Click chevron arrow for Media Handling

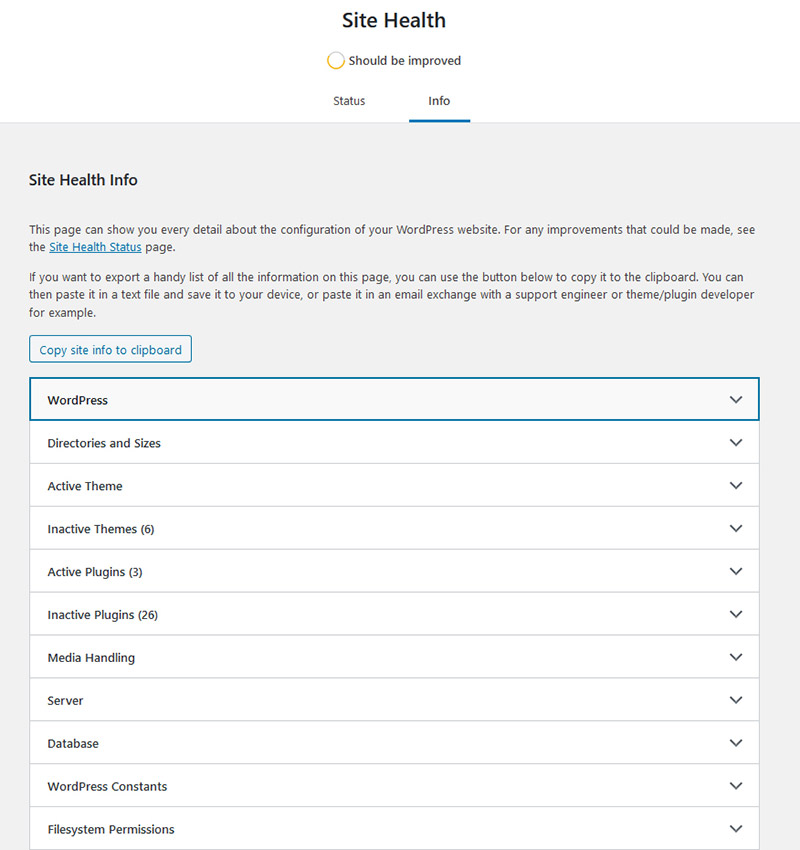click(736, 656)
